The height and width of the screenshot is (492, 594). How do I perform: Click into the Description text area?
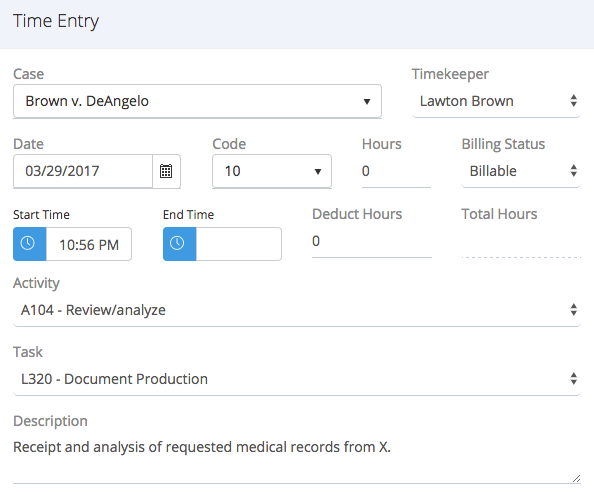(x=297, y=459)
